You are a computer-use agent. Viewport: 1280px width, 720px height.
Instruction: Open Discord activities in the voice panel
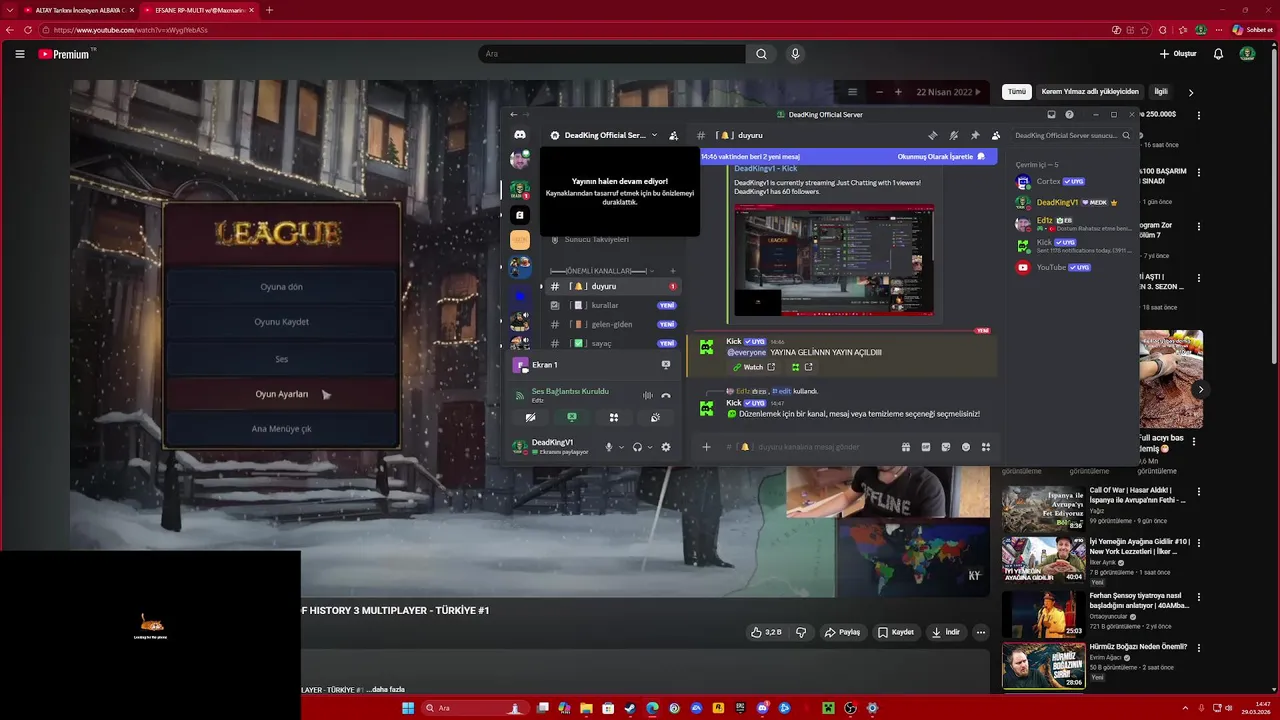(613, 418)
